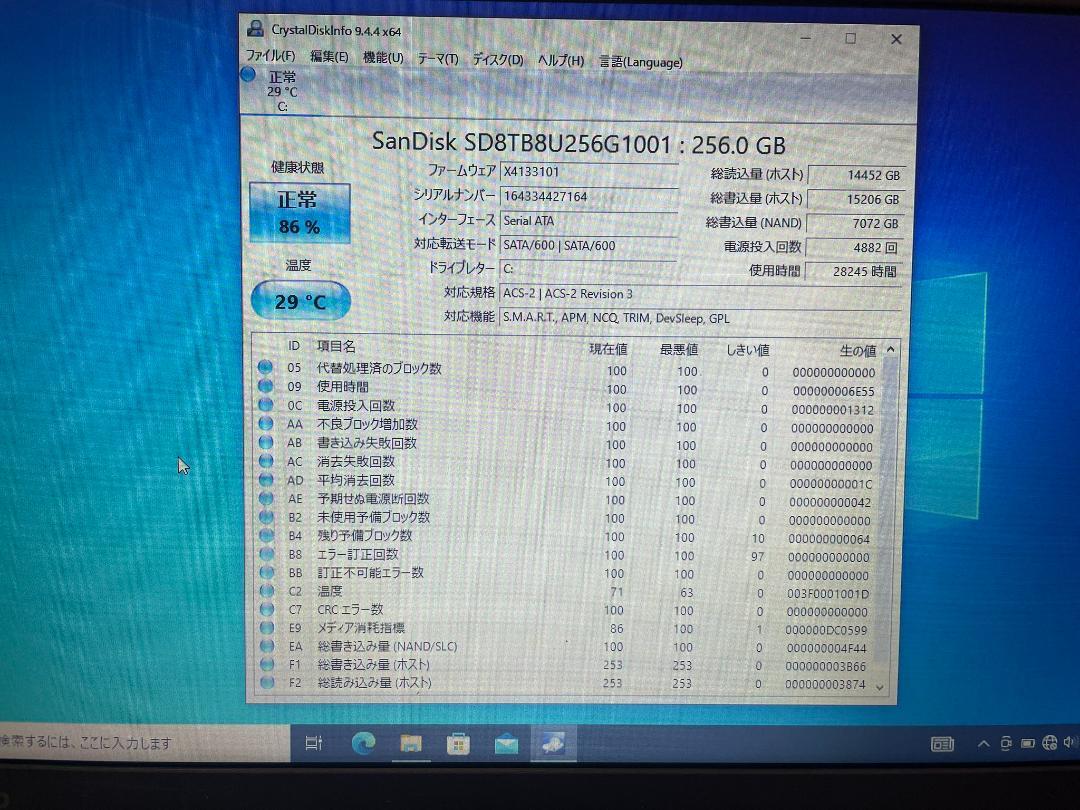Click the SMART list scroll up arrow
This screenshot has height=810, width=1080.
click(891, 350)
